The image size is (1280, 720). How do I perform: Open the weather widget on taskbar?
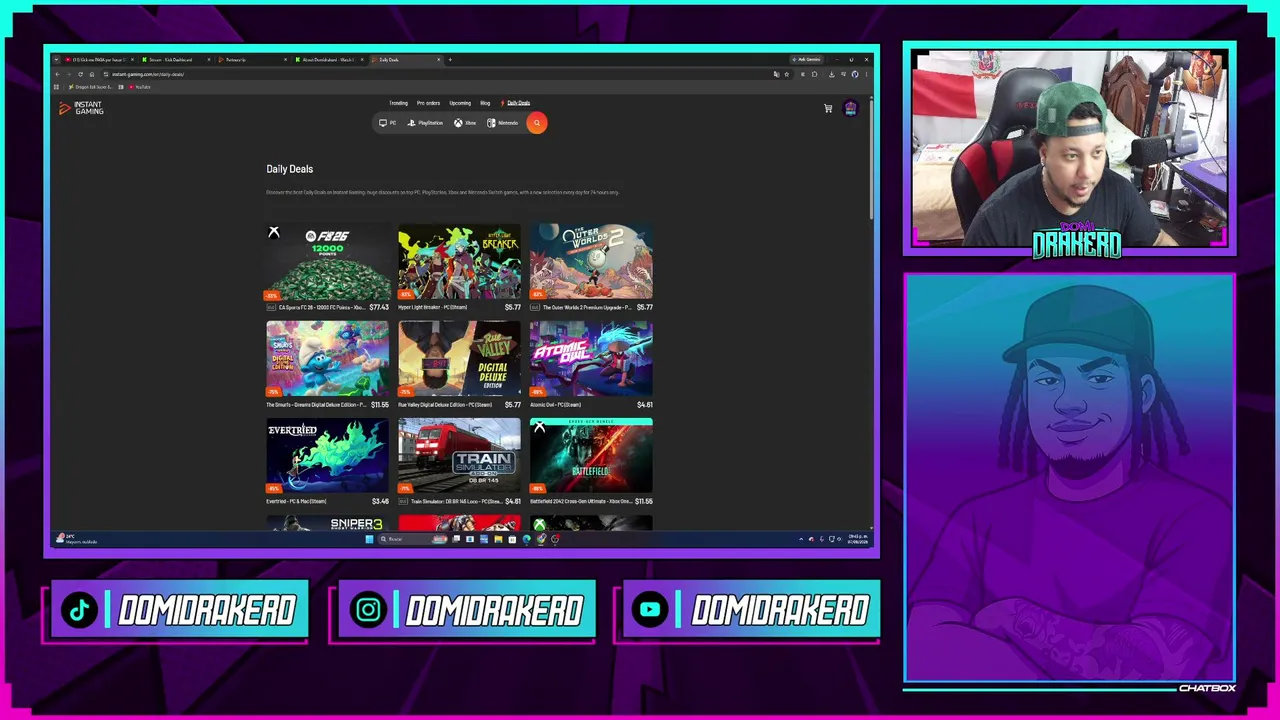pos(76,540)
